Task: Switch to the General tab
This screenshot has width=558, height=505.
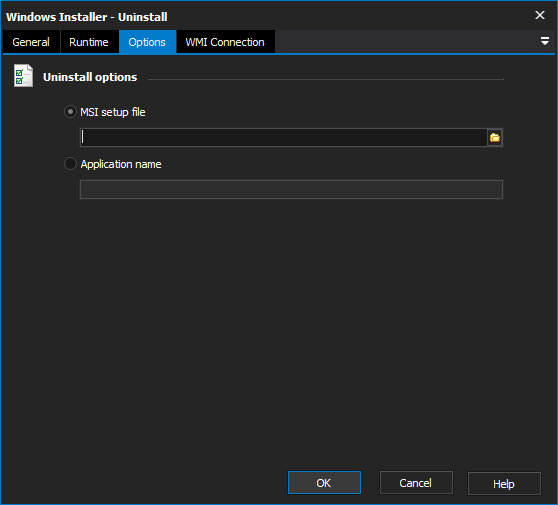Action: [31, 42]
